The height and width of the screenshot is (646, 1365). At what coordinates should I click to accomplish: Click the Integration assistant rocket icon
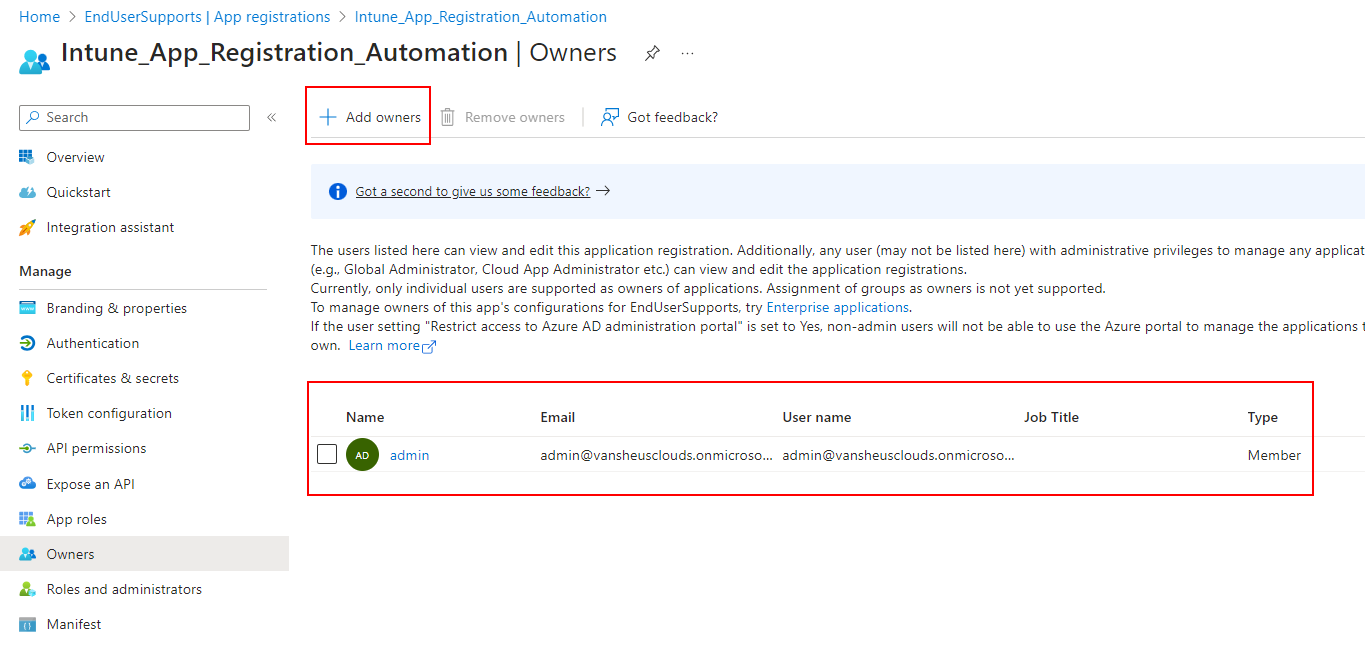(x=27, y=227)
